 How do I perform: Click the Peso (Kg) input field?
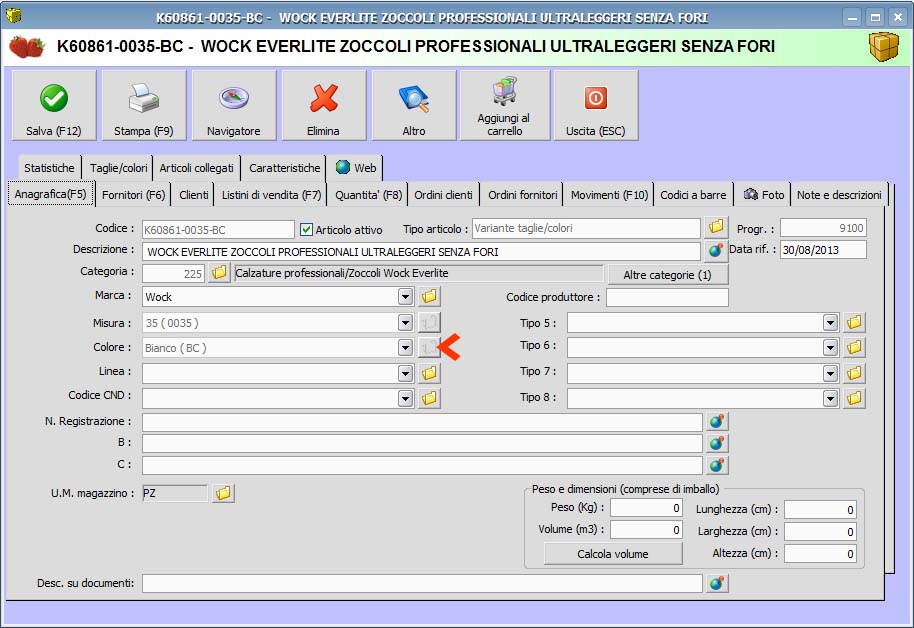pyautogui.click(x=646, y=508)
